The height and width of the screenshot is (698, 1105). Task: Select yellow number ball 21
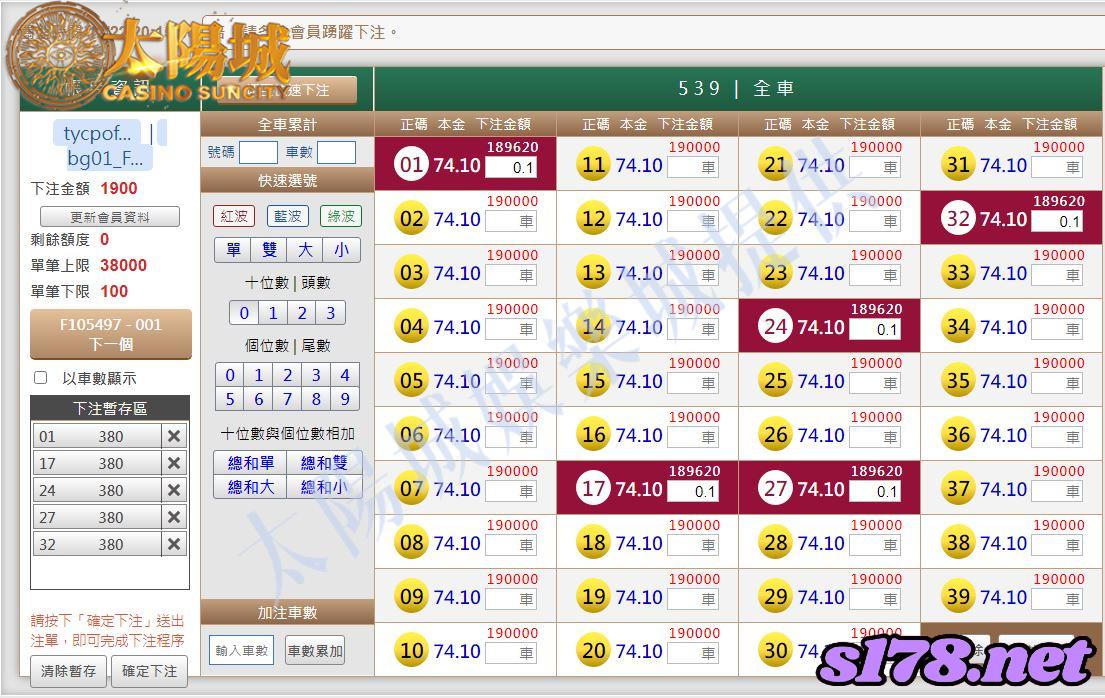(775, 165)
